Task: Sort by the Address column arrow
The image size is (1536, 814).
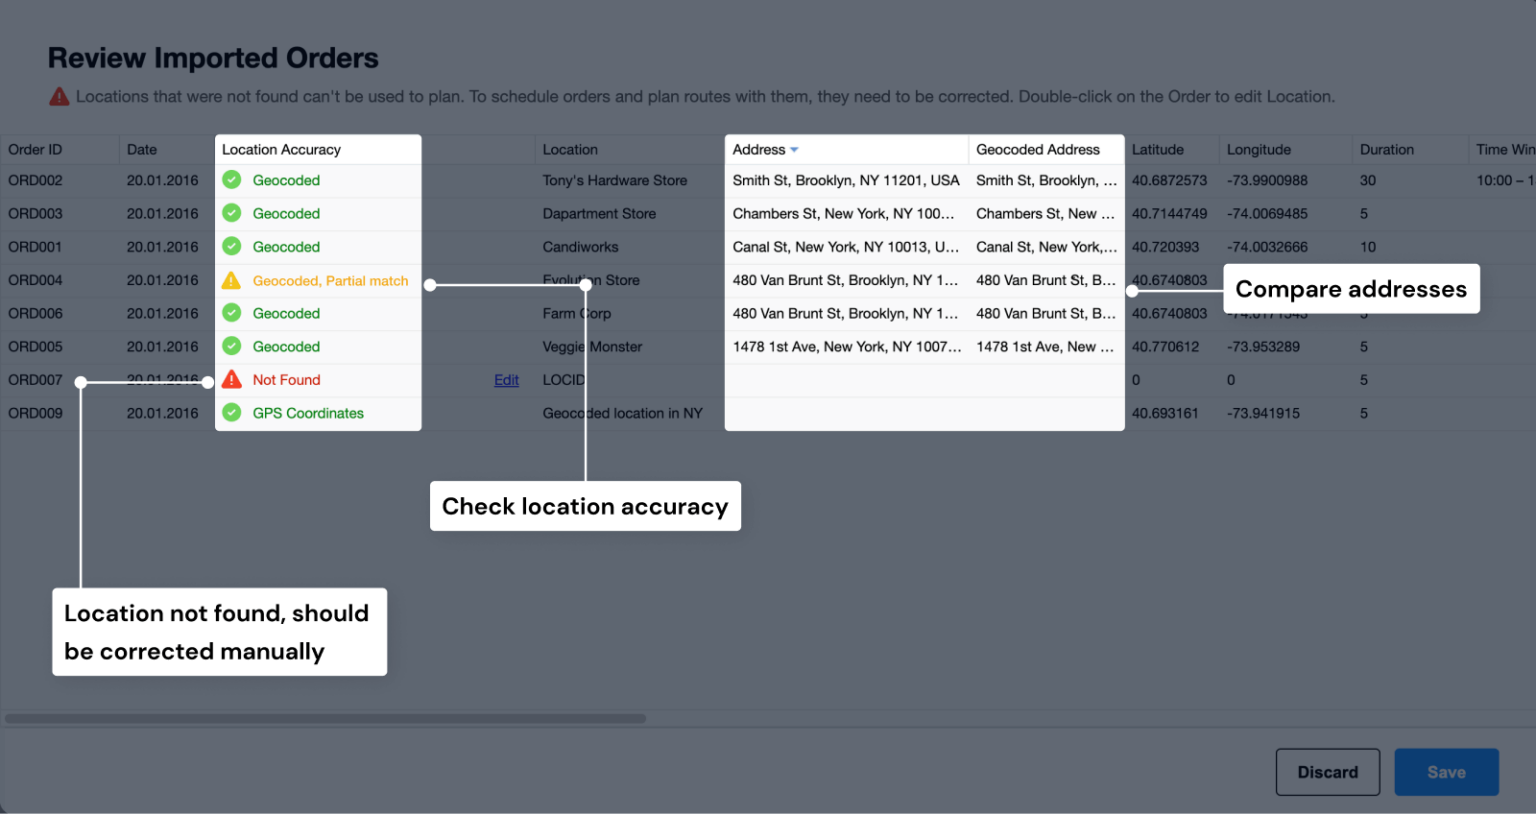Action: click(x=795, y=150)
